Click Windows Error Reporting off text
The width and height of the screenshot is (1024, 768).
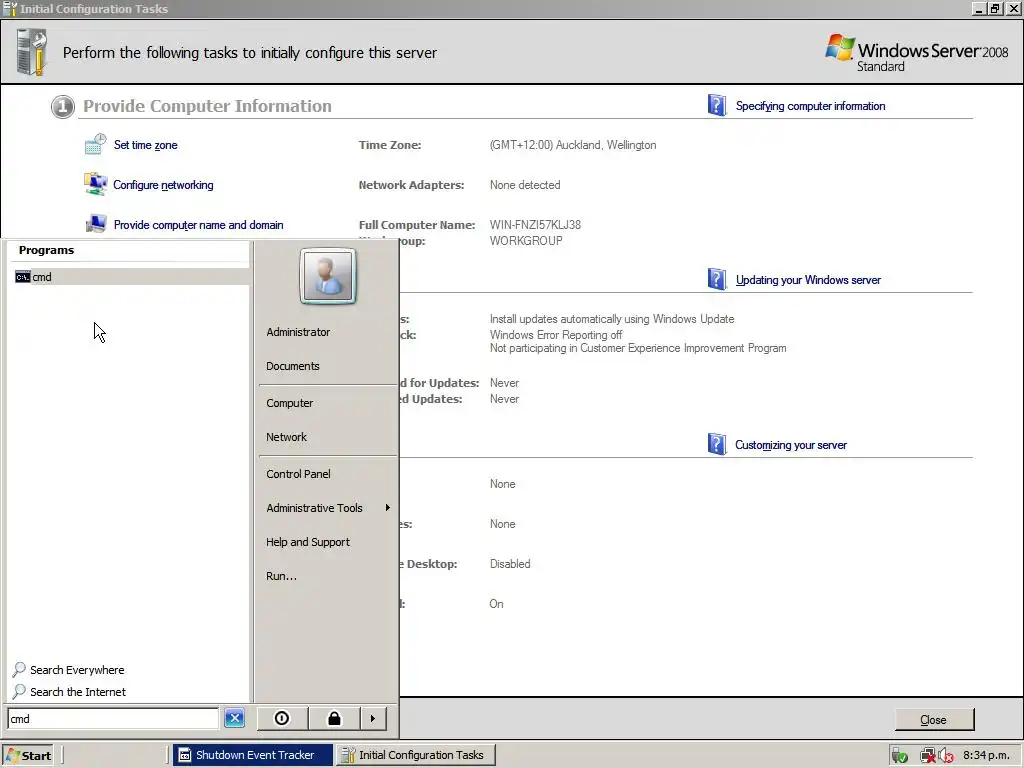[556, 335]
